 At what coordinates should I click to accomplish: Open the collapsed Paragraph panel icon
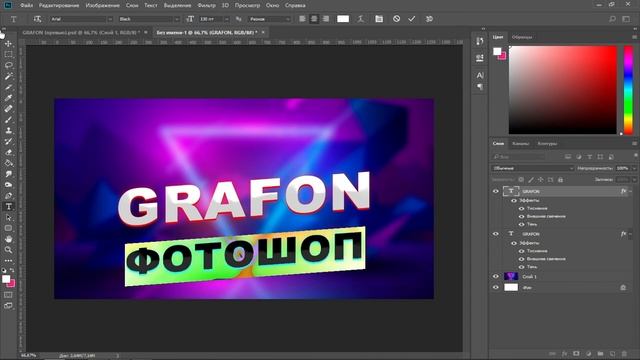coord(480,87)
